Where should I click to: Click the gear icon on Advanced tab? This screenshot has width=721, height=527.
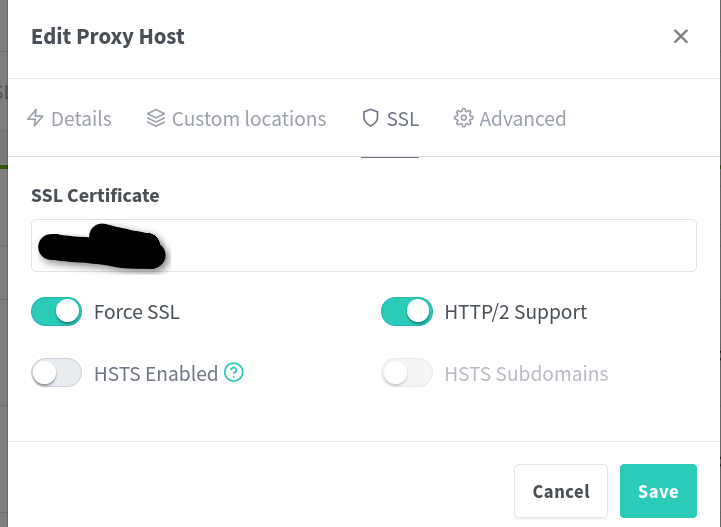tap(463, 119)
